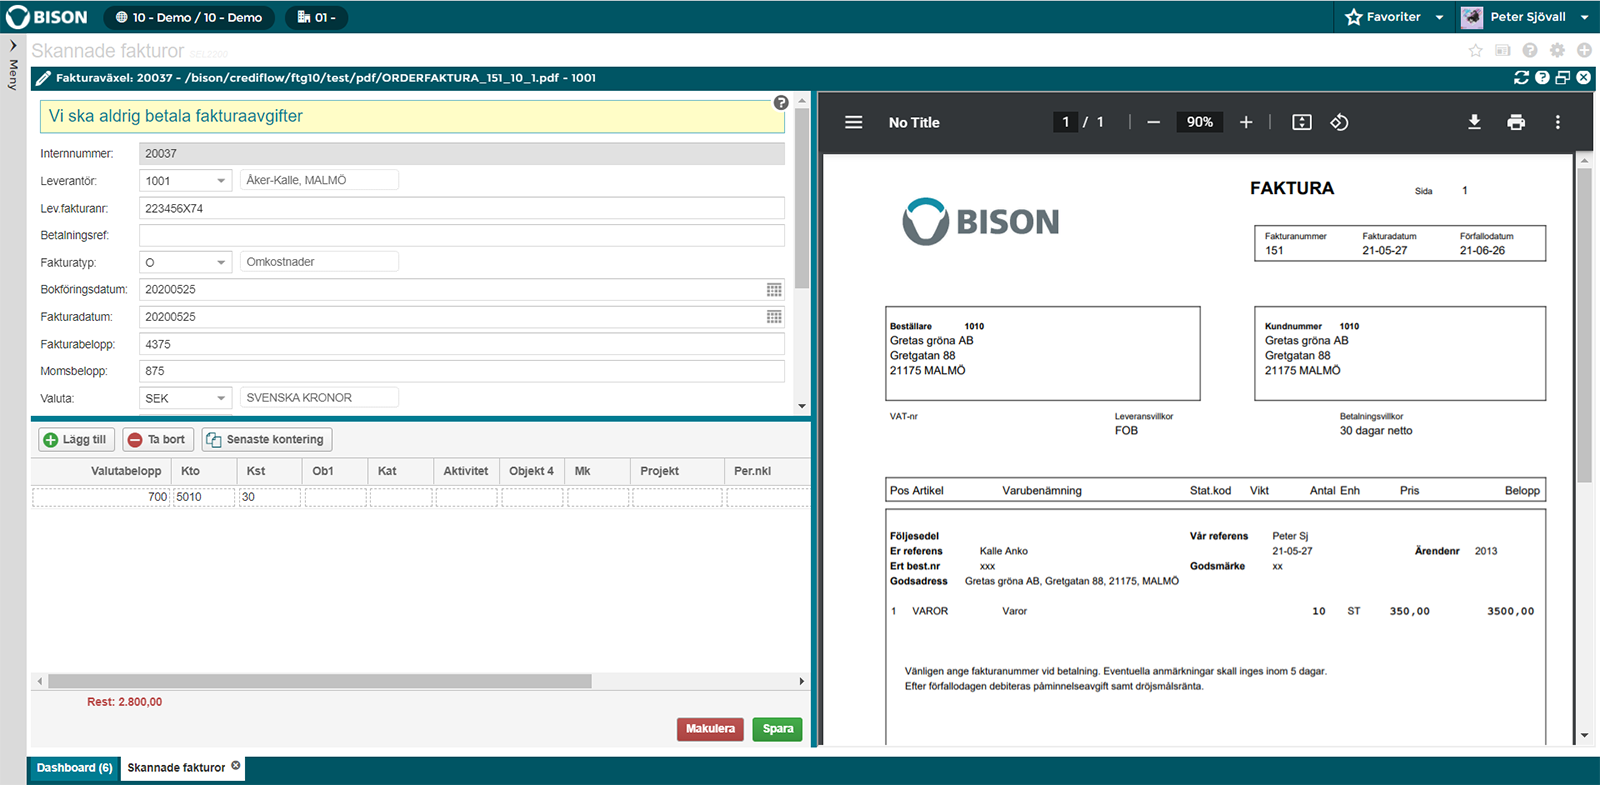This screenshot has height=785, width=1600.
Task: Add page to favorites with grey star icon
Action: pos(1475,50)
